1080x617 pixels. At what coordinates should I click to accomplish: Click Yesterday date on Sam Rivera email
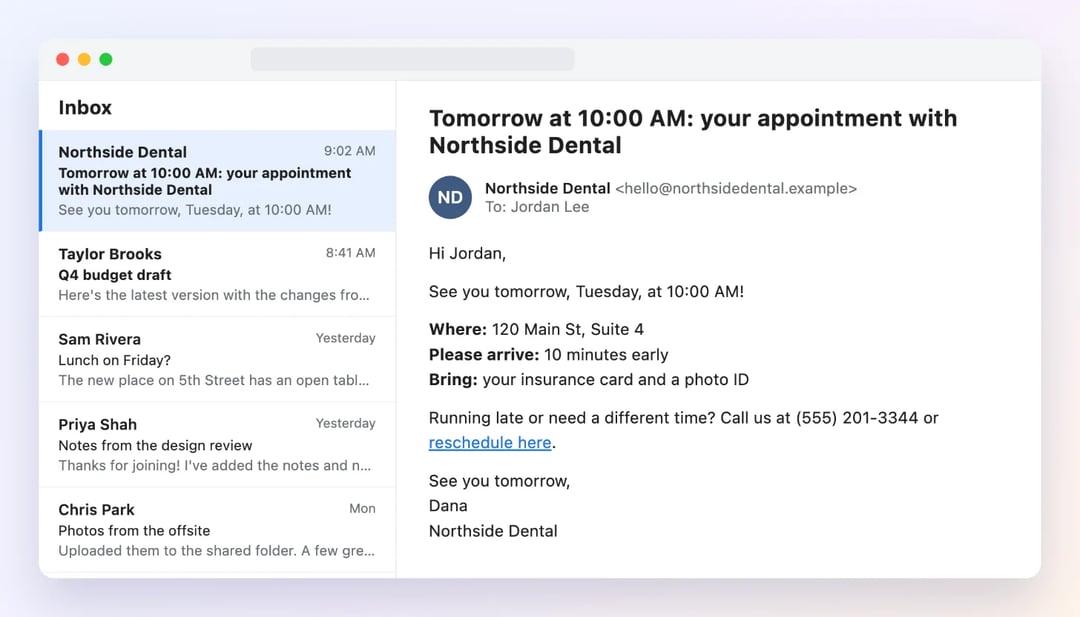(x=346, y=338)
